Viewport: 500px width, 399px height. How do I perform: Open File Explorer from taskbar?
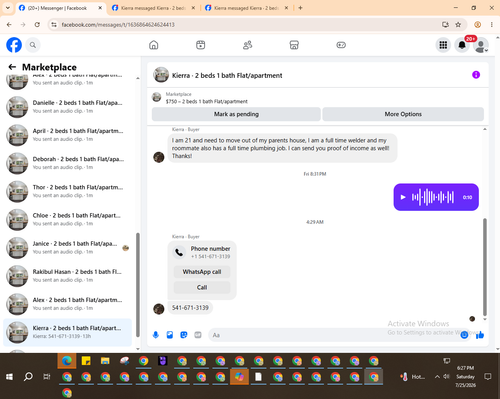point(105,361)
